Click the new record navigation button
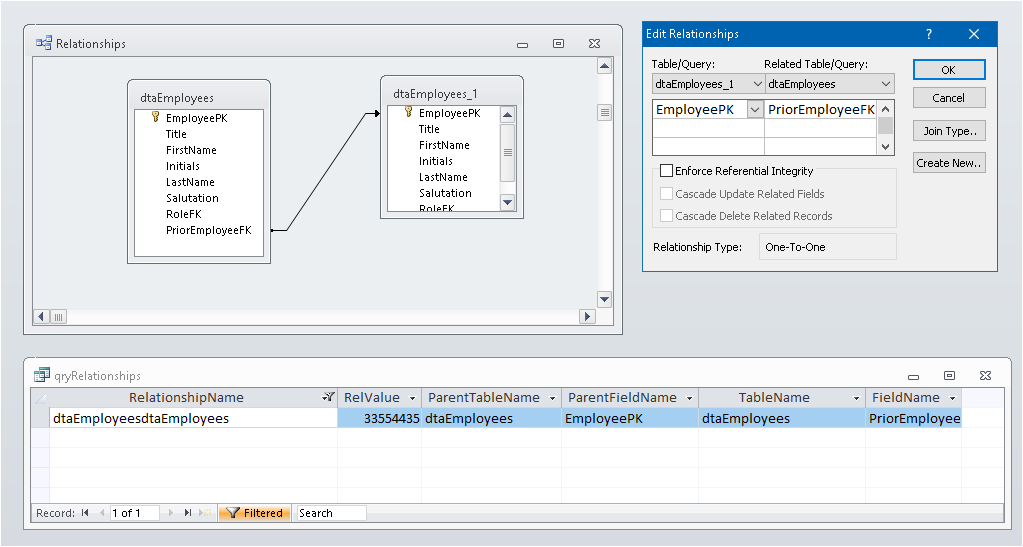1023x547 pixels. [x=205, y=513]
